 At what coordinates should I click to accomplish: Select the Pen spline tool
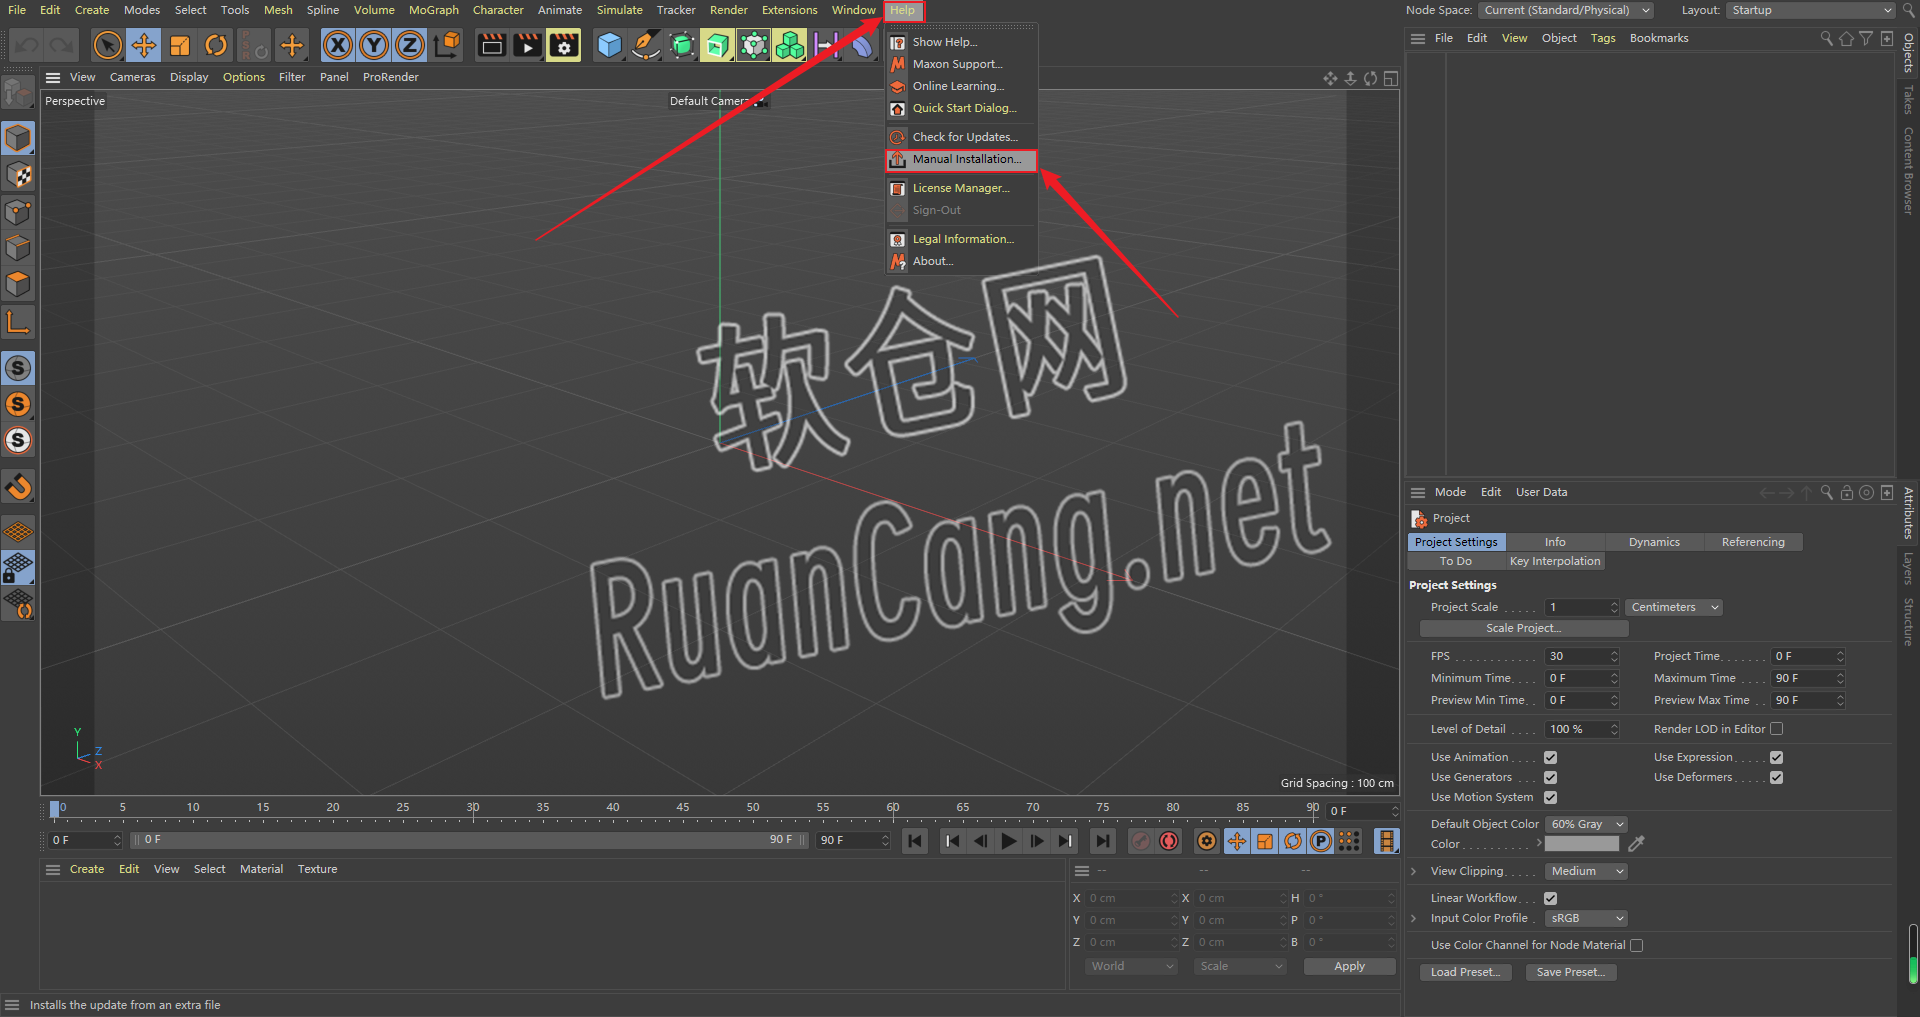pyautogui.click(x=645, y=45)
